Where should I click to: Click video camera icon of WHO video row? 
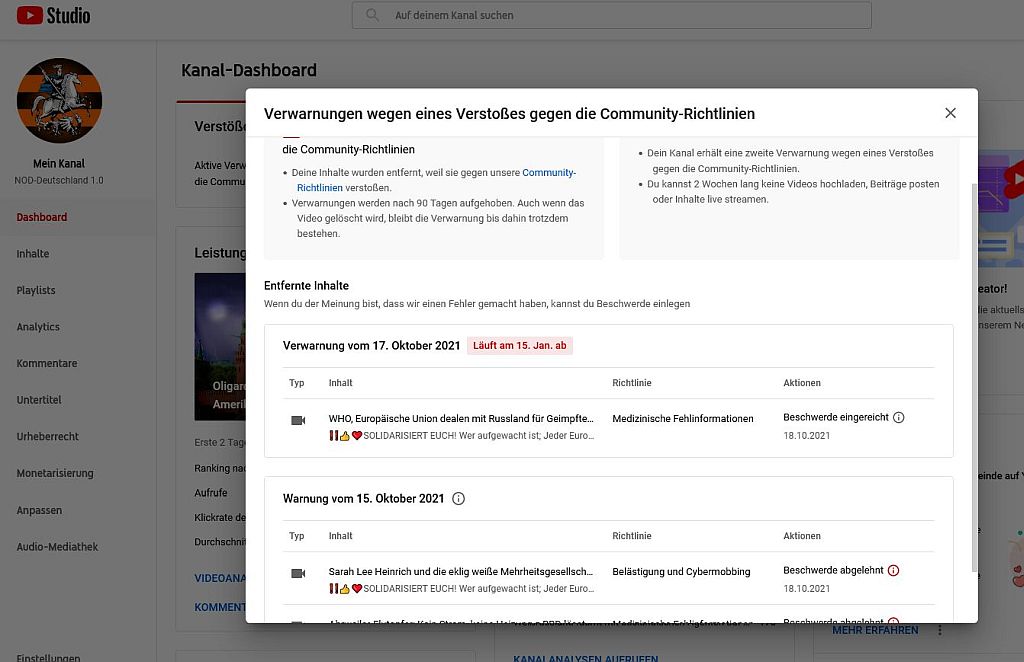(x=298, y=420)
